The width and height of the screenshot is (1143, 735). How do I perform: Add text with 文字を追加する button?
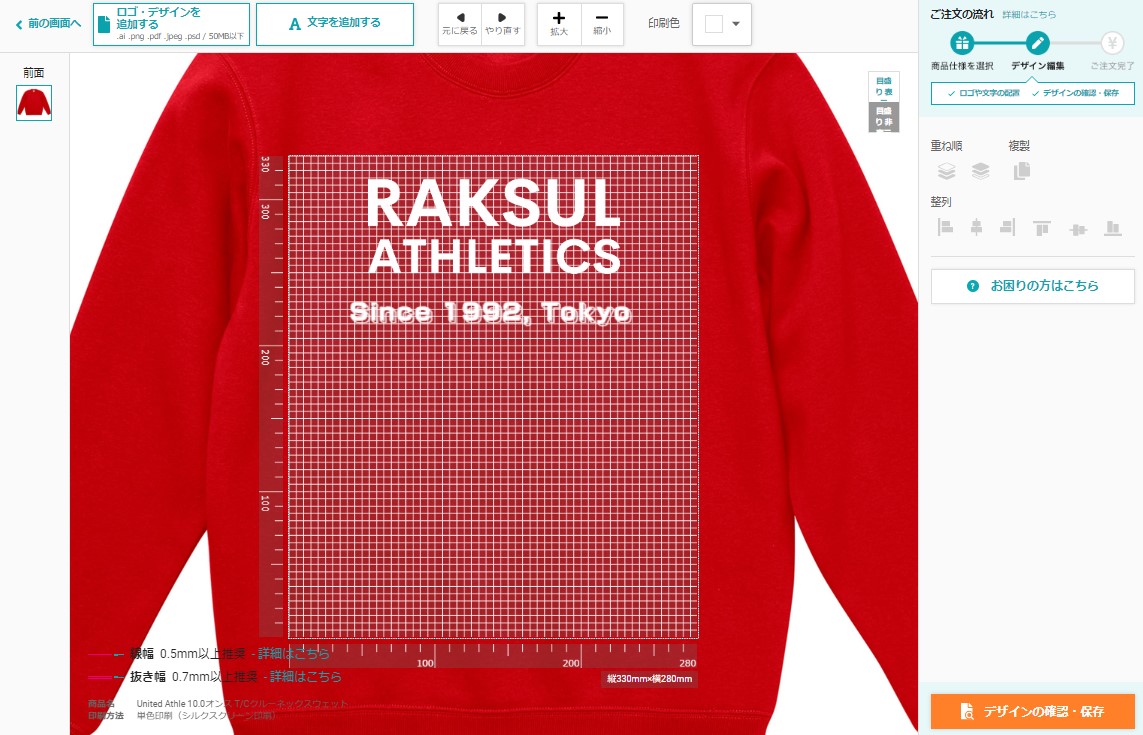click(x=335, y=24)
